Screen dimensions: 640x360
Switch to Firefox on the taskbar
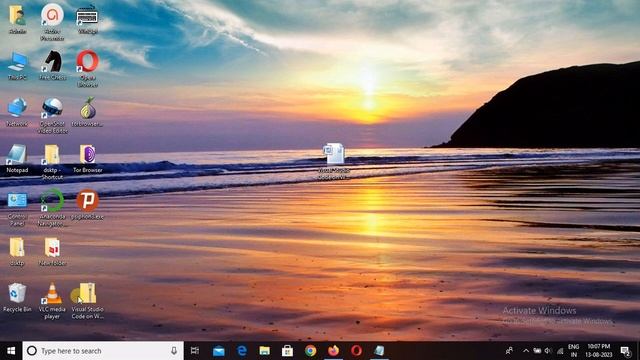click(x=333, y=351)
